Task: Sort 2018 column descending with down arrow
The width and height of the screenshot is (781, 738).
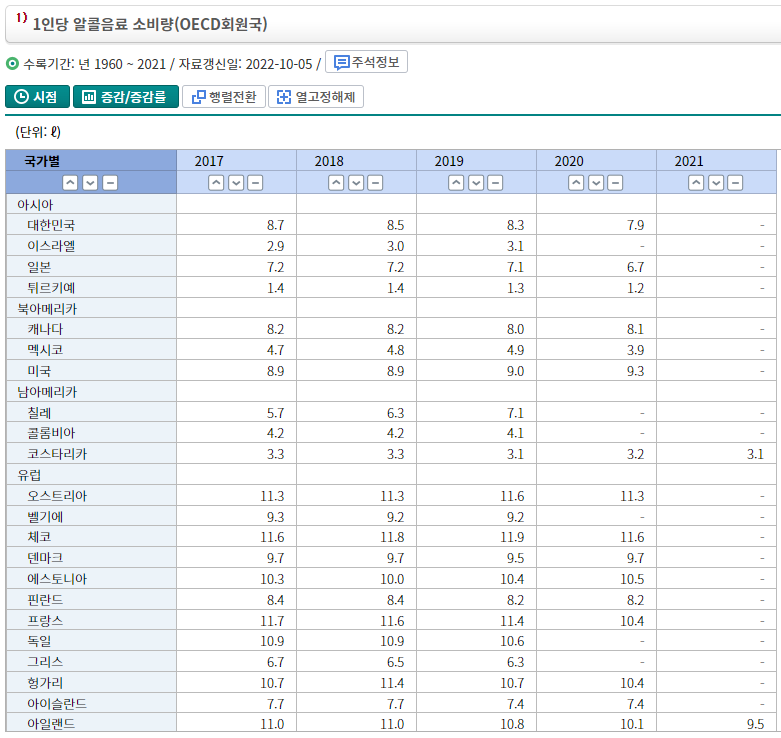Action: click(356, 183)
